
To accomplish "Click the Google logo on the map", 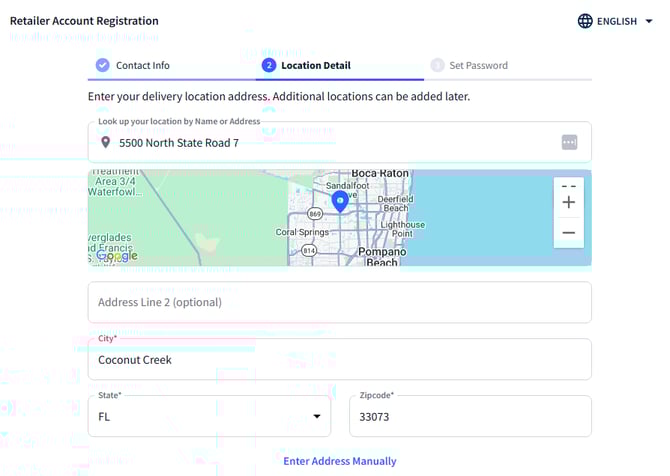I will point(115,256).
